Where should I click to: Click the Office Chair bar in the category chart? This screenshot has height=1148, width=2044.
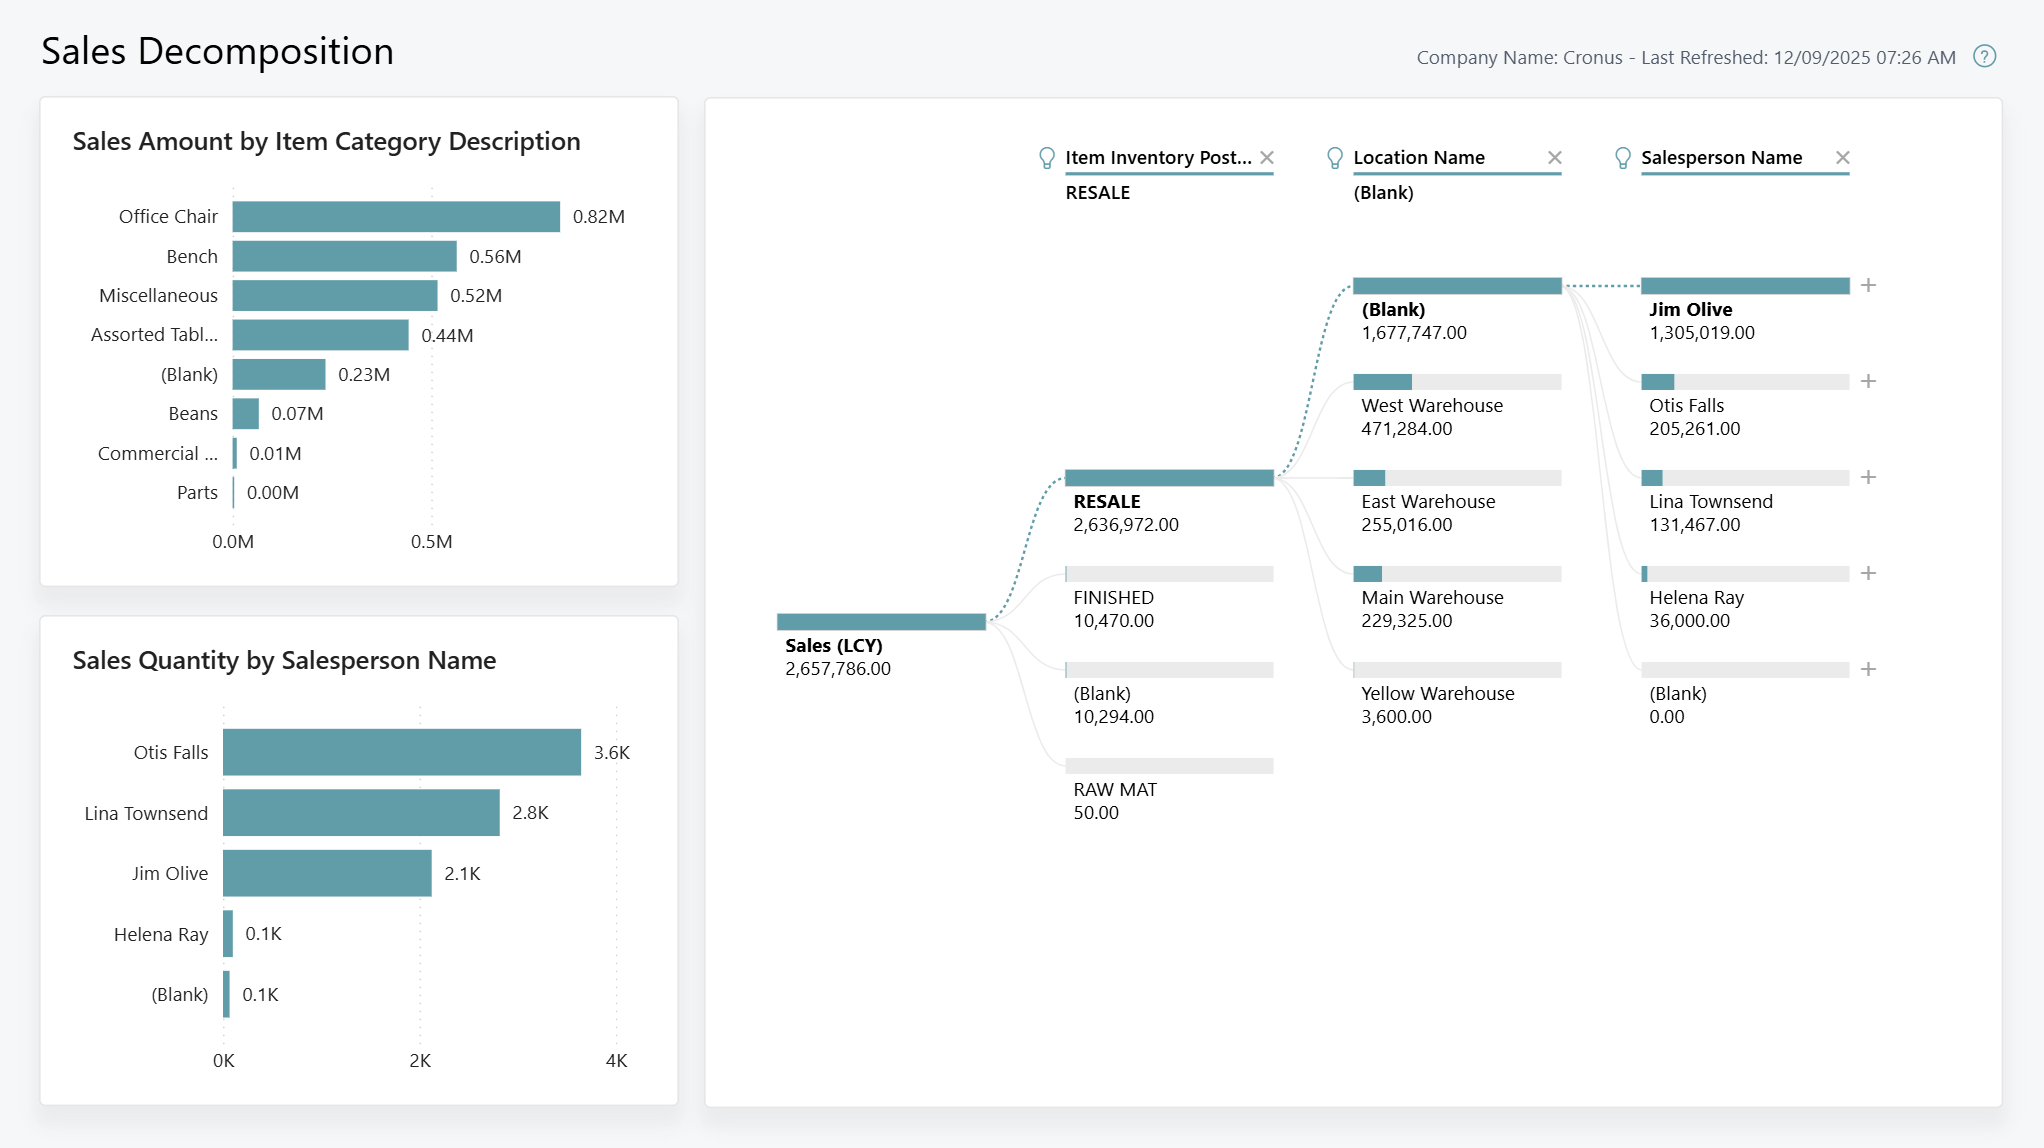(395, 216)
